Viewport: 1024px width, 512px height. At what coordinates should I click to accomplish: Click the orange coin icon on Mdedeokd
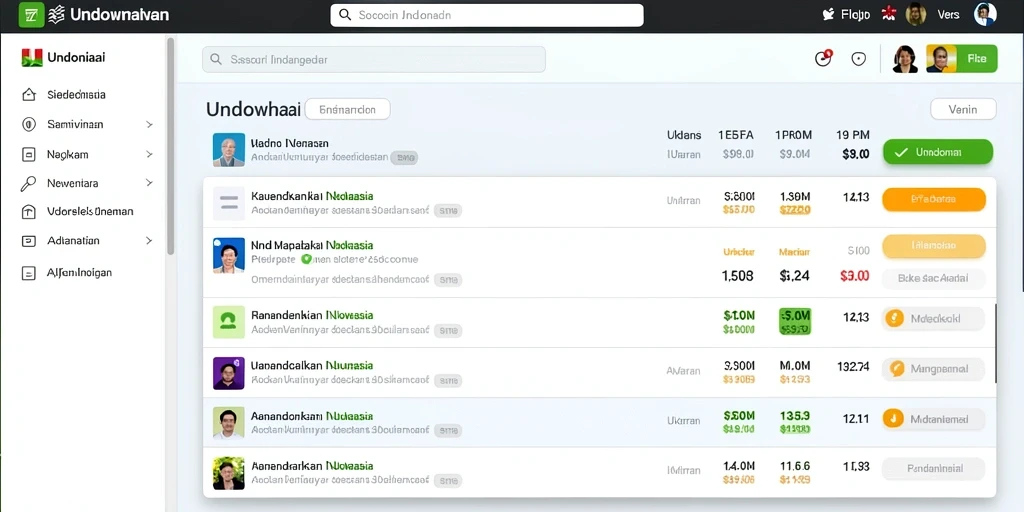893,318
